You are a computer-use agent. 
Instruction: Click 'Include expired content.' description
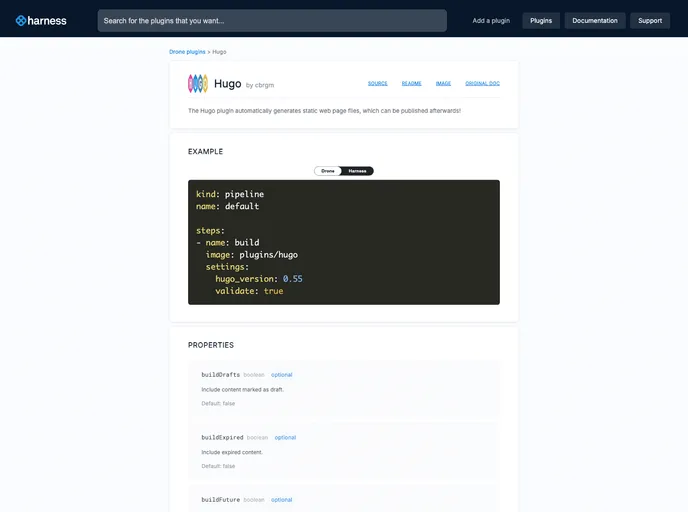pos(232,452)
